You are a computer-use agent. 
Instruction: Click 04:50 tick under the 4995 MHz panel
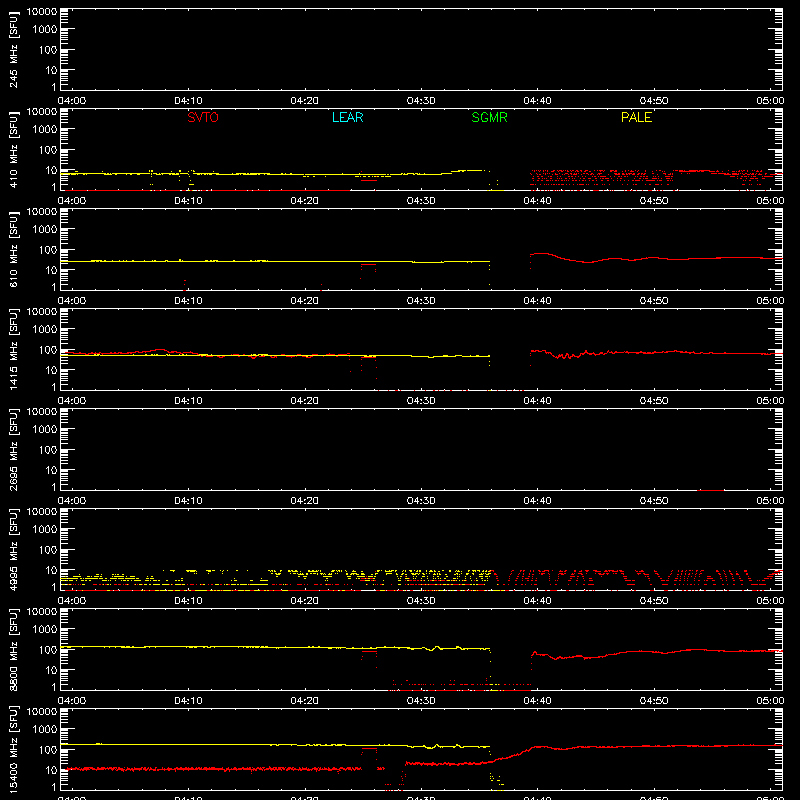tap(654, 601)
